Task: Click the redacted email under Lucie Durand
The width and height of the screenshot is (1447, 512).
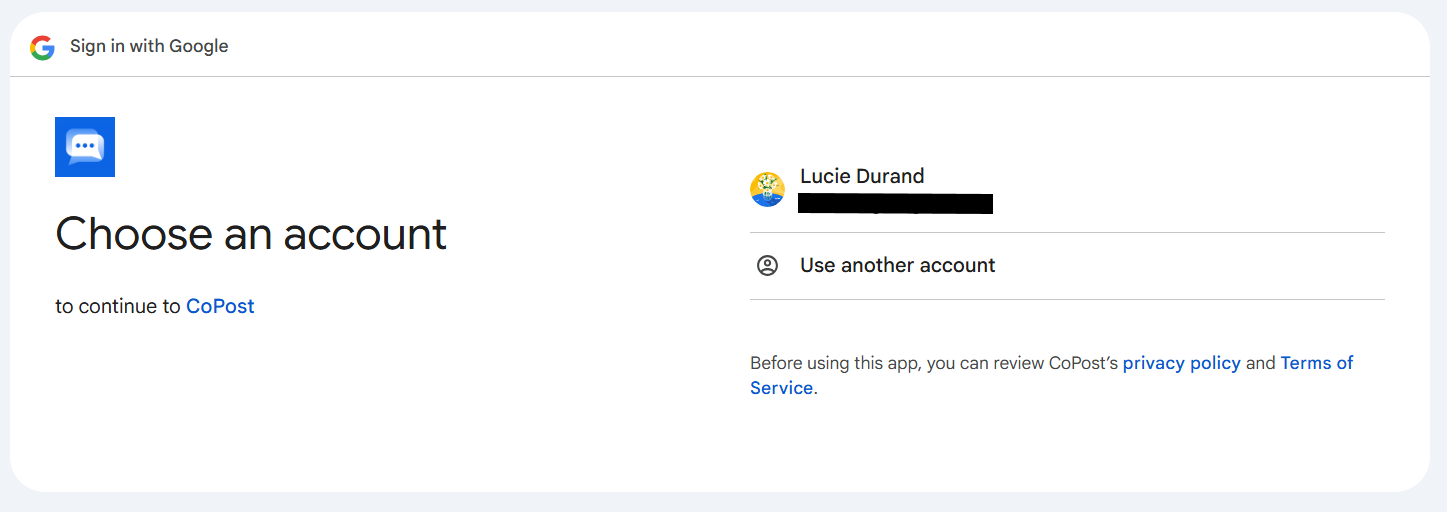Action: pyautogui.click(x=895, y=204)
